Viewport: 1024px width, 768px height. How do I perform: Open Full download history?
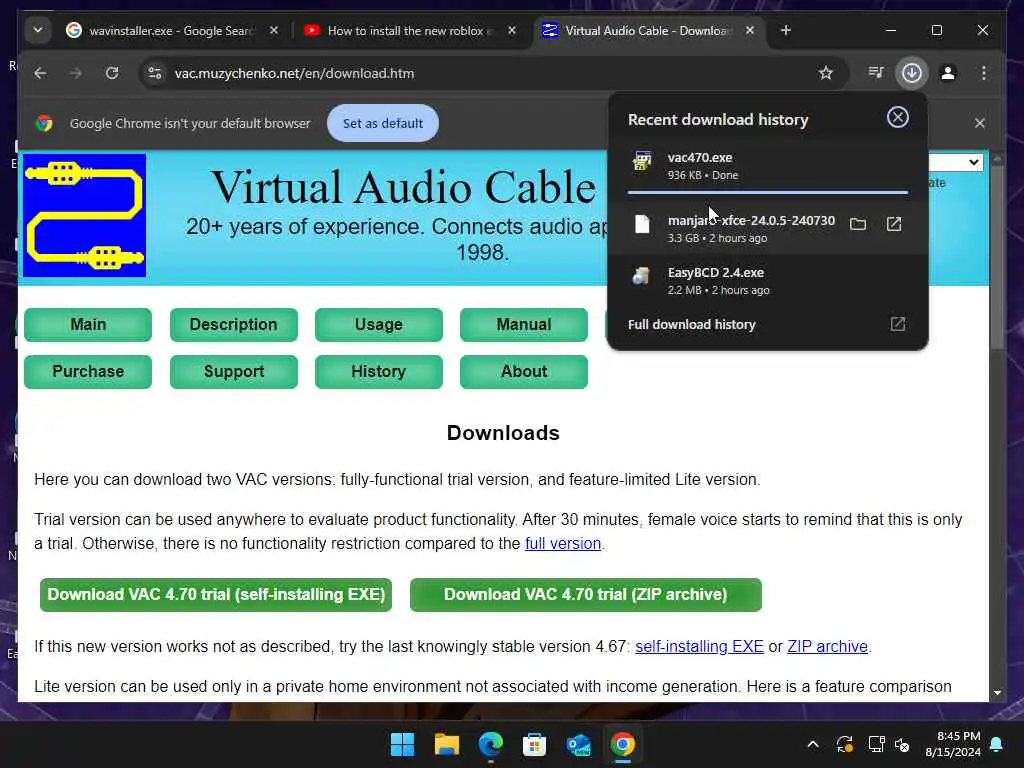pyautogui.click(x=692, y=325)
